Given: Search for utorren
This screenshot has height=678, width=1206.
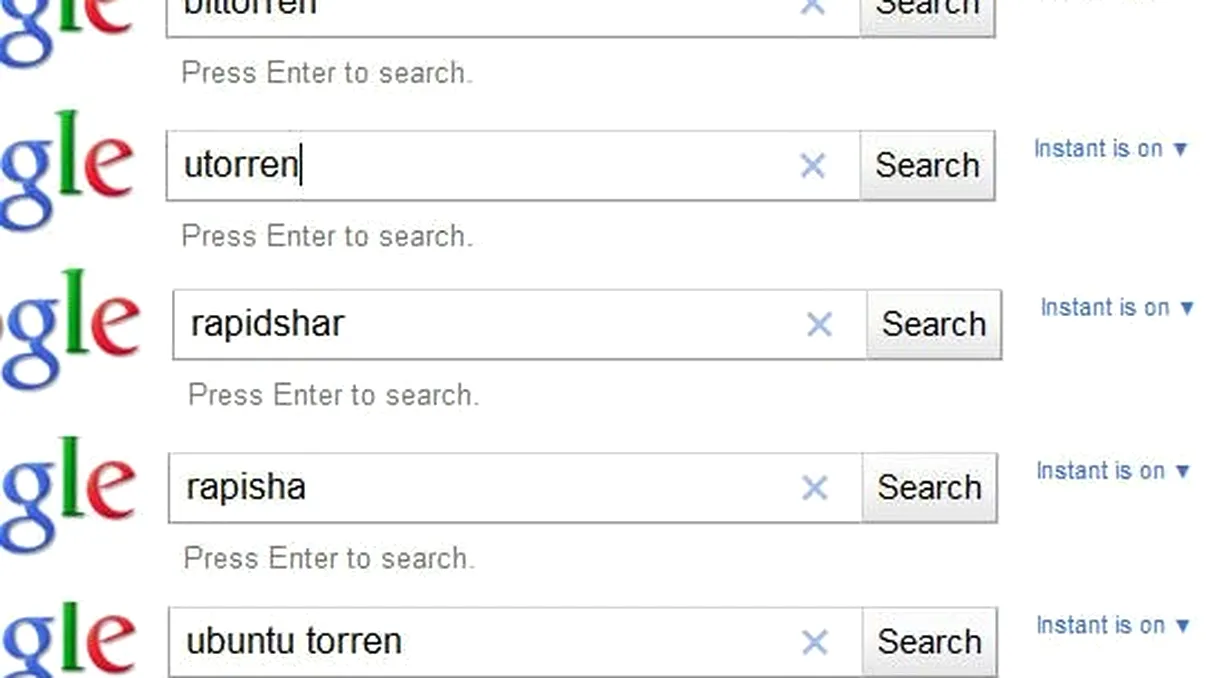Looking at the screenshot, I should pos(927,166).
